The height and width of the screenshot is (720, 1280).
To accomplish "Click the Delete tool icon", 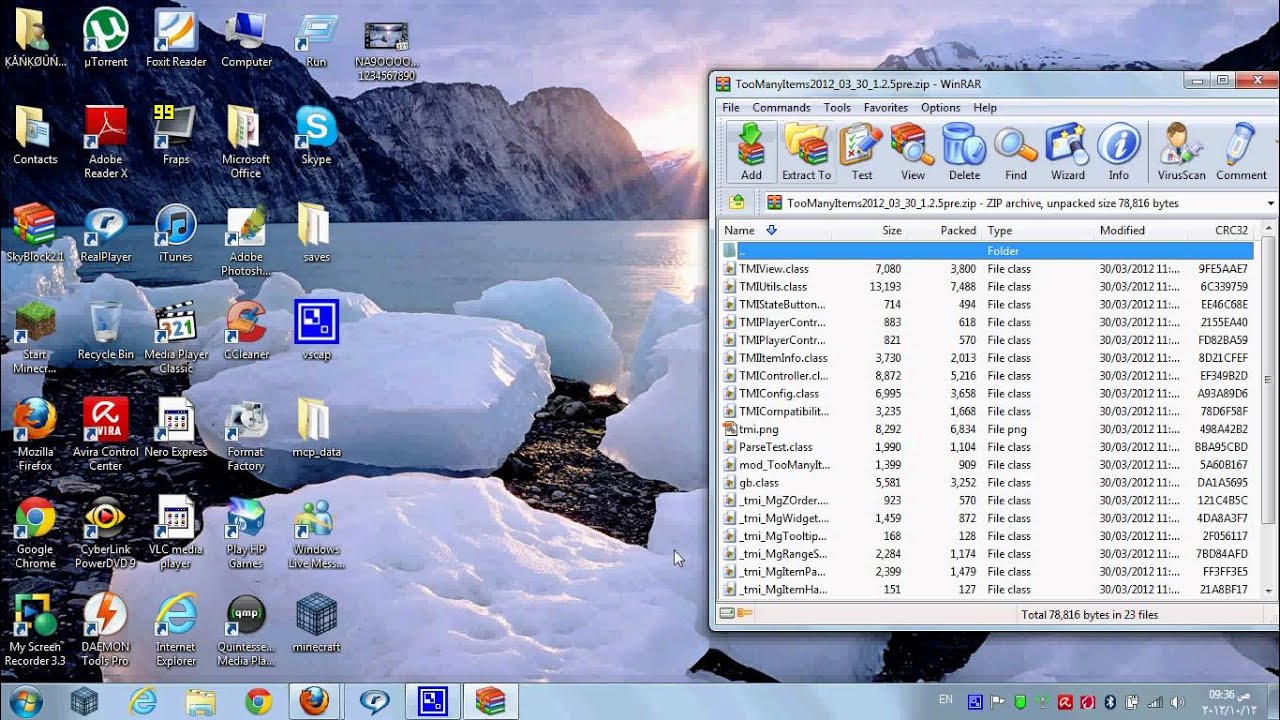I will point(964,152).
